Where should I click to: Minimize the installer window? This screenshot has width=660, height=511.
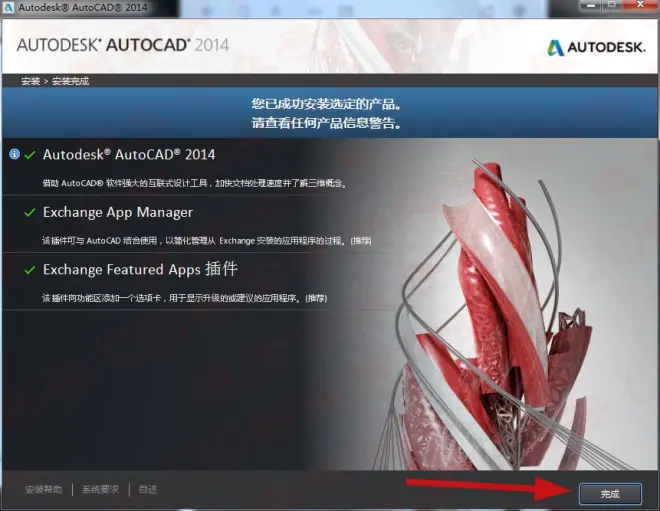pos(591,5)
